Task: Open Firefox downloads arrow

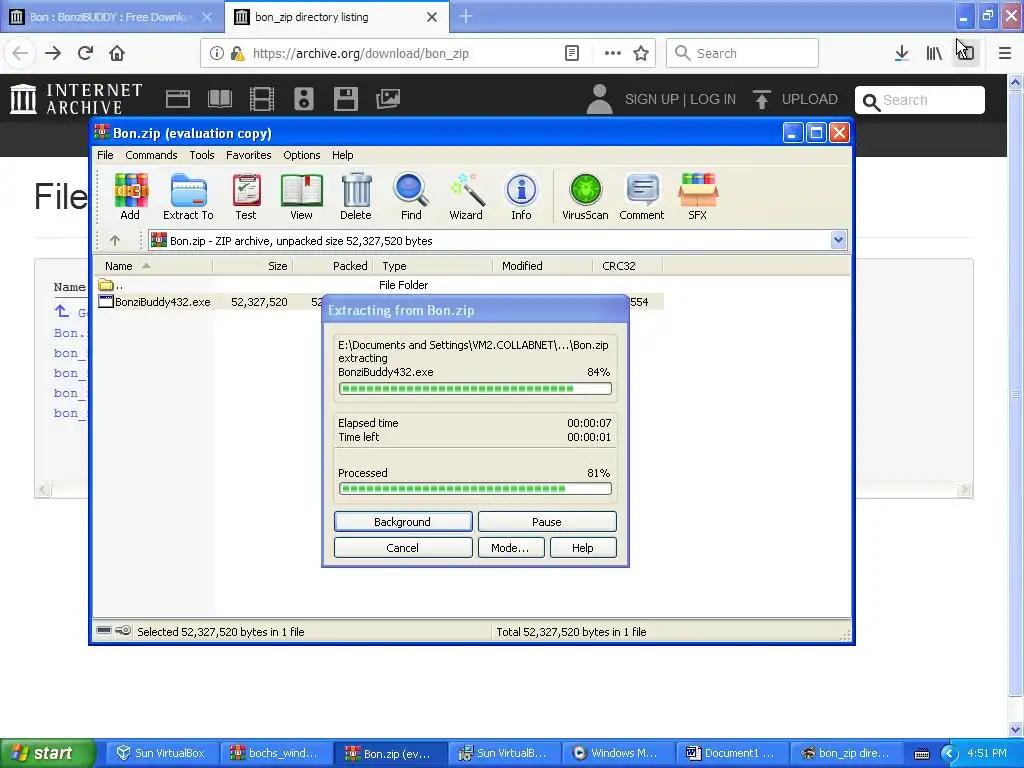Action: pyautogui.click(x=902, y=54)
